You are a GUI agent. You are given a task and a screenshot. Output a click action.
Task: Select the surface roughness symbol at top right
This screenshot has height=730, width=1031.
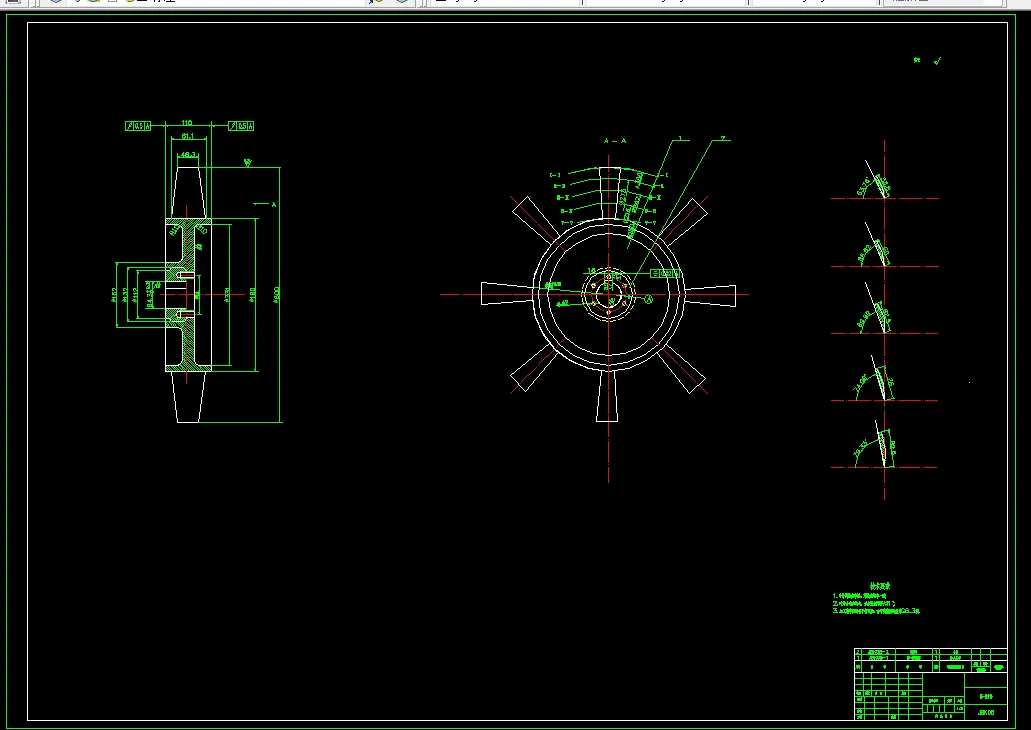[x=937, y=61]
